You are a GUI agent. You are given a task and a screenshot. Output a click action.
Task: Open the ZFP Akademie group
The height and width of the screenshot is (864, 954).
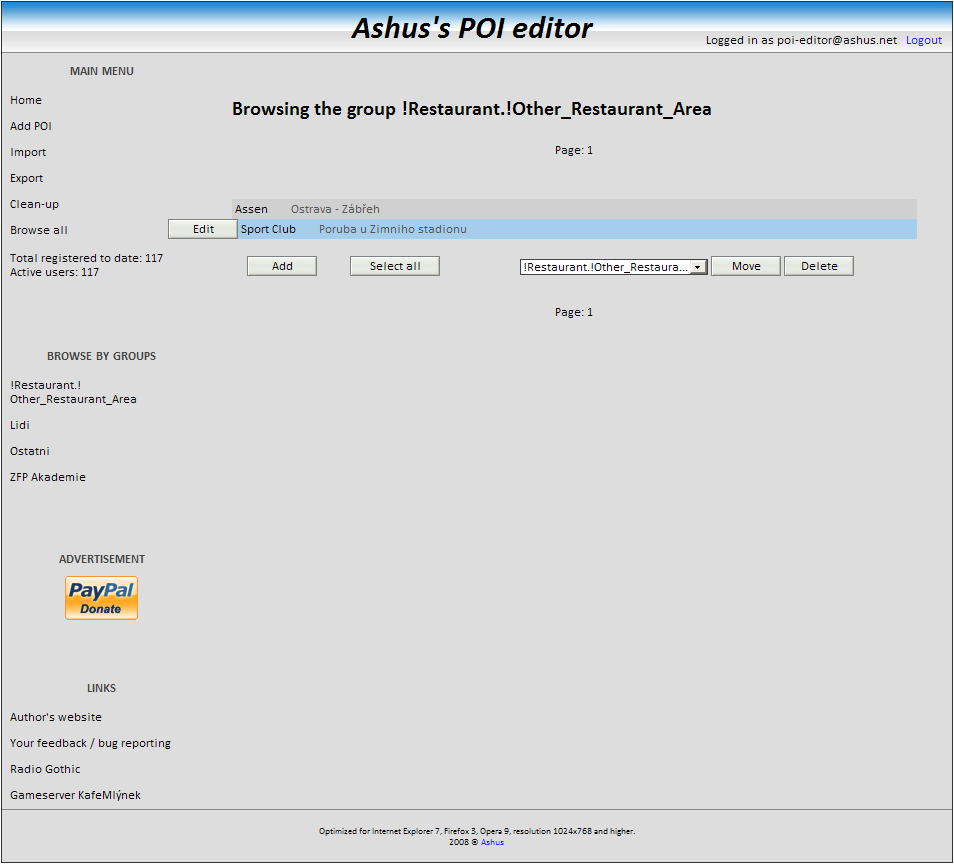(x=48, y=477)
